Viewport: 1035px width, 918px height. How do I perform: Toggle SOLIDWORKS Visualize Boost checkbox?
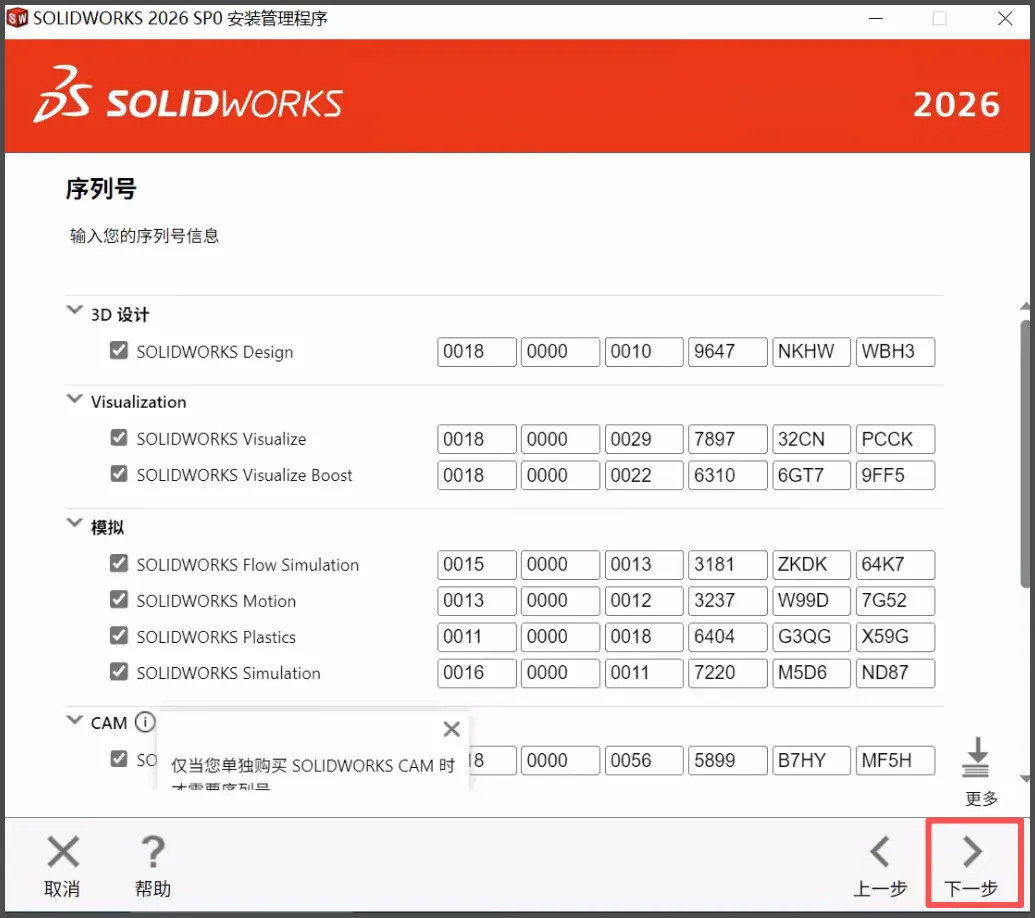(119, 474)
